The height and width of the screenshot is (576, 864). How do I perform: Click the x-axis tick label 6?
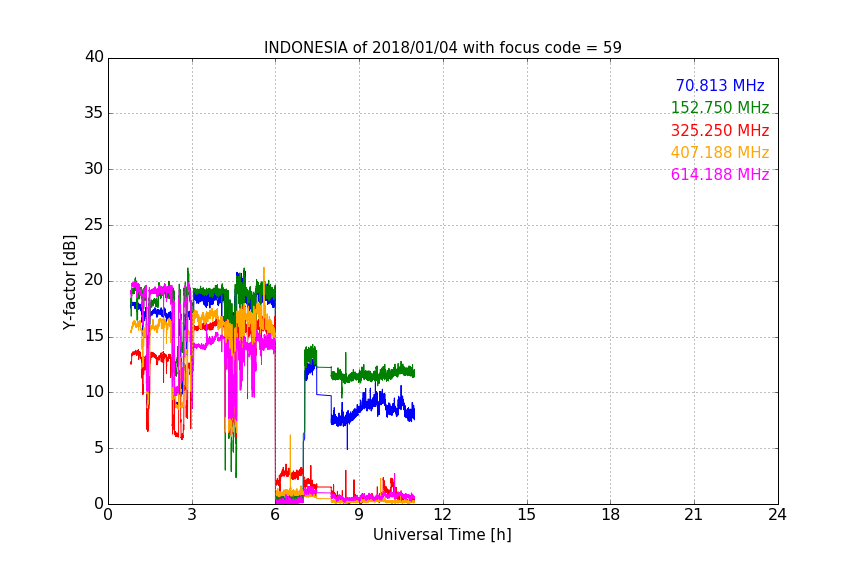pyautogui.click(x=276, y=515)
